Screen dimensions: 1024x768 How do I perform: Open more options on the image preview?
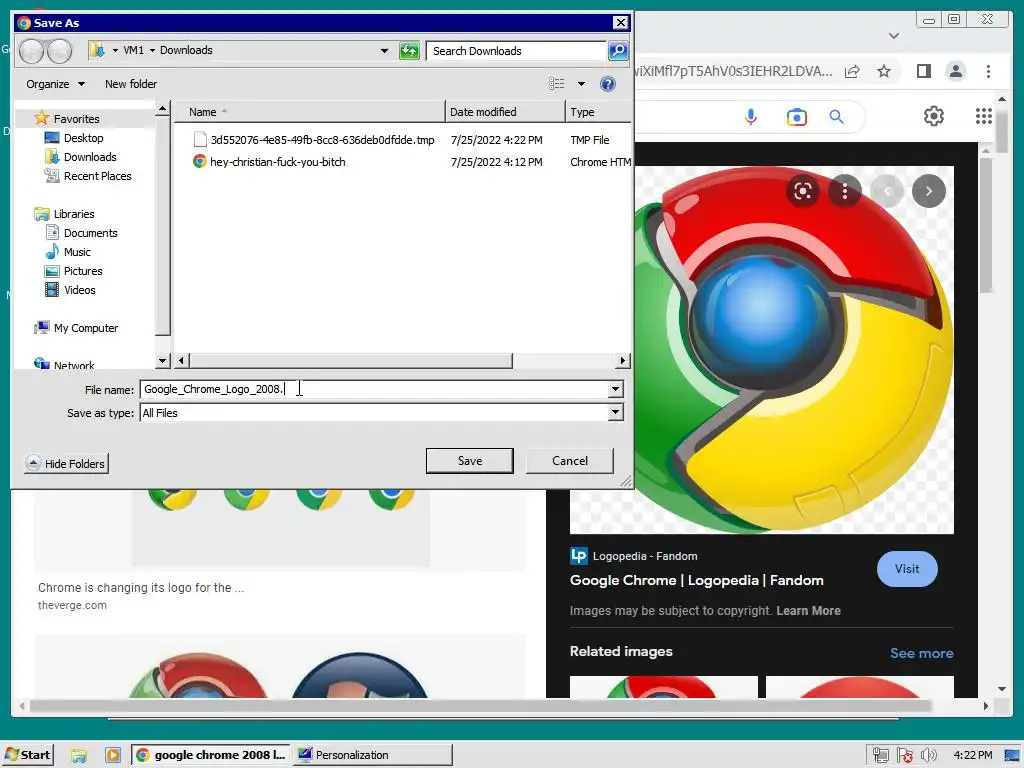(844, 191)
